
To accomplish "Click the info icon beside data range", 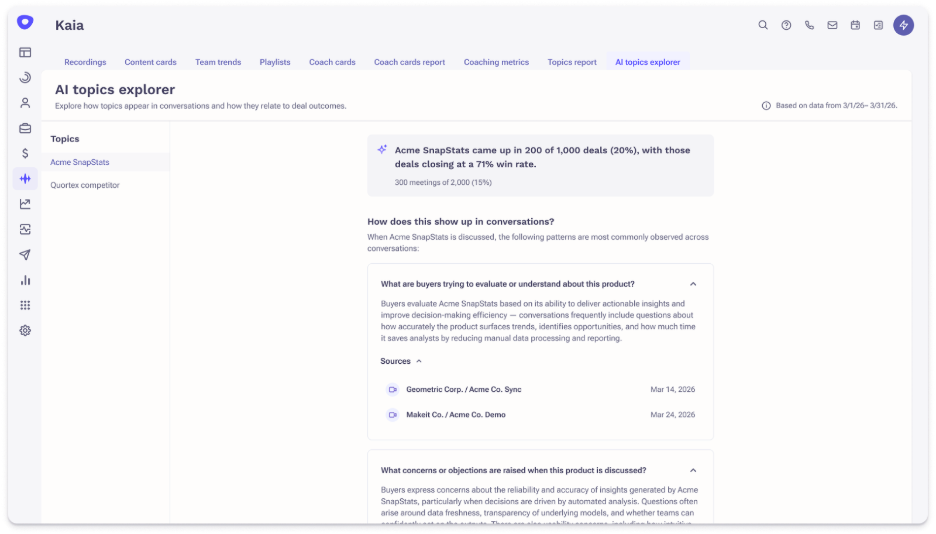I will point(766,106).
